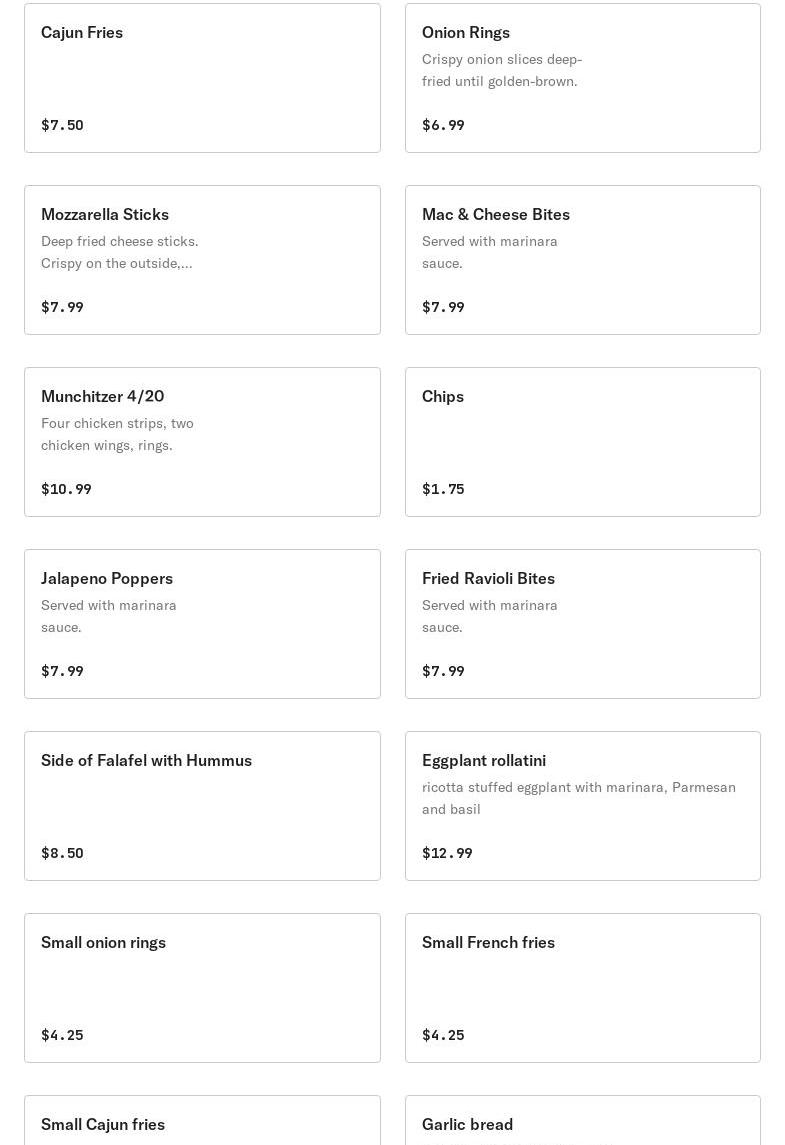Open the Small French fries item
Viewport: 785px width, 1145px height.
tap(582, 988)
